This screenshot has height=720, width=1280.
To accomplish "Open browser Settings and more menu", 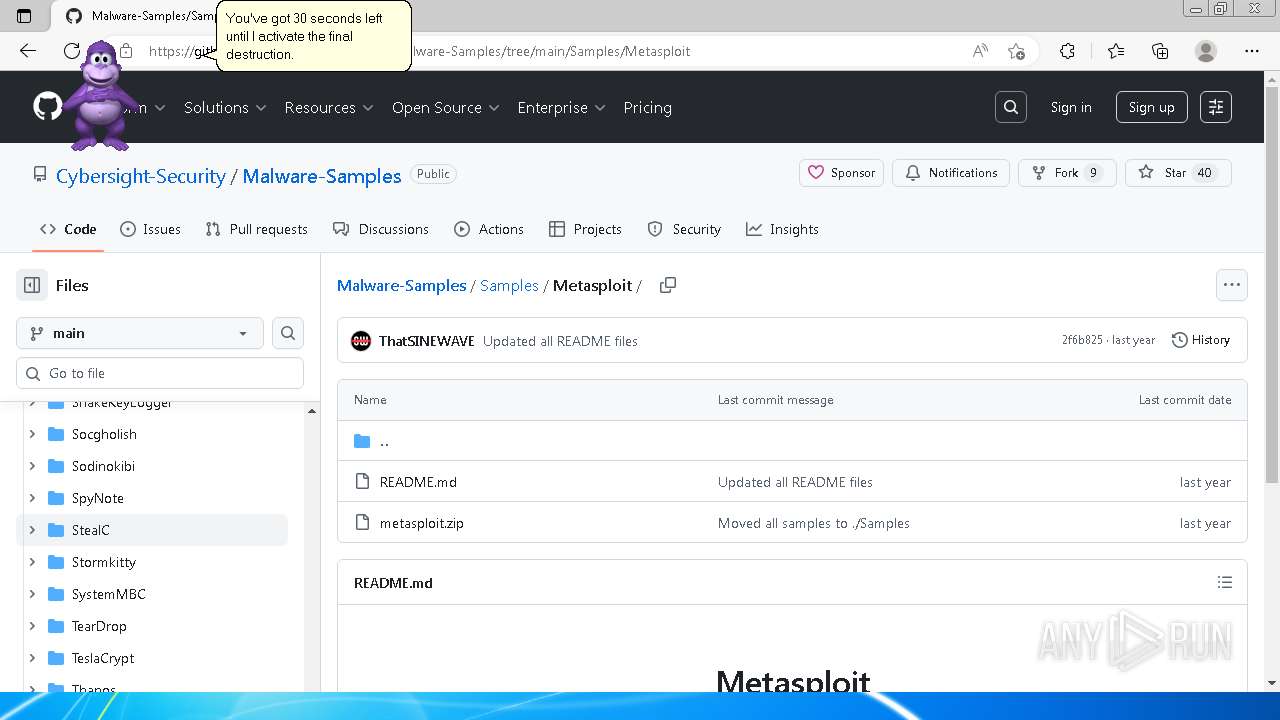I will [x=1252, y=51].
